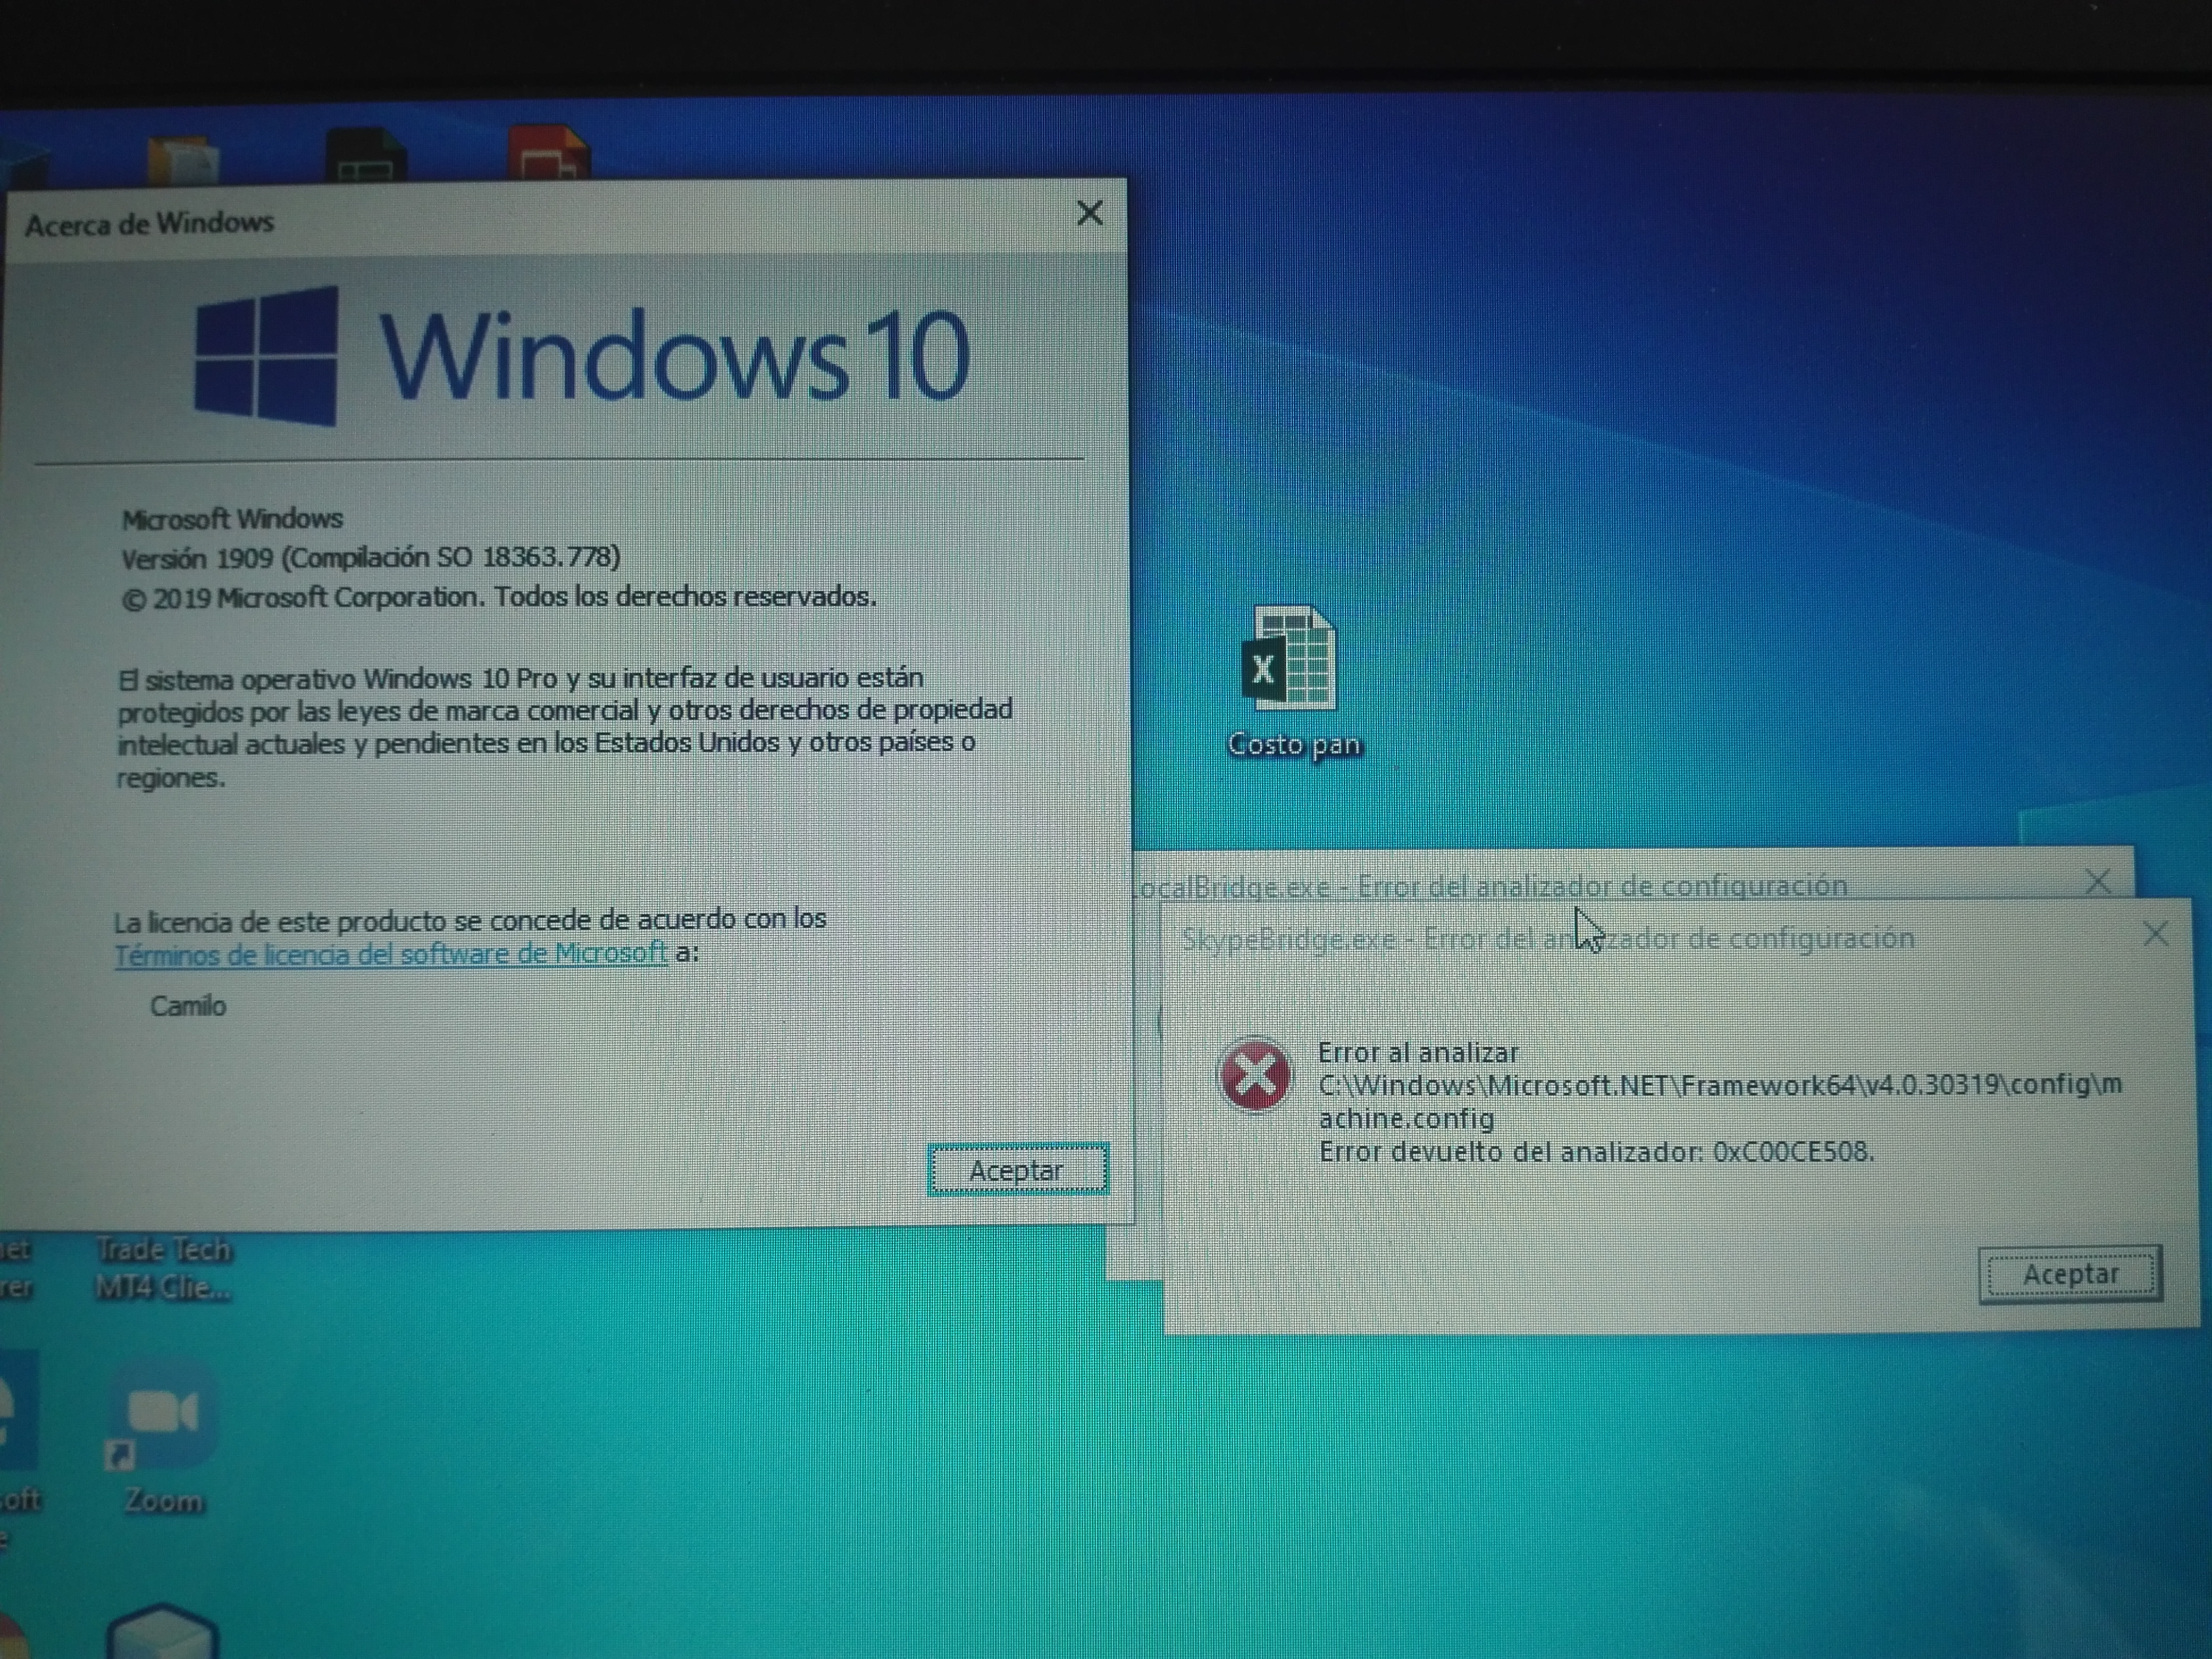Screen dimensions: 2212x1659
Task: Select the red presentation file icon on desktop
Action: click(548, 153)
